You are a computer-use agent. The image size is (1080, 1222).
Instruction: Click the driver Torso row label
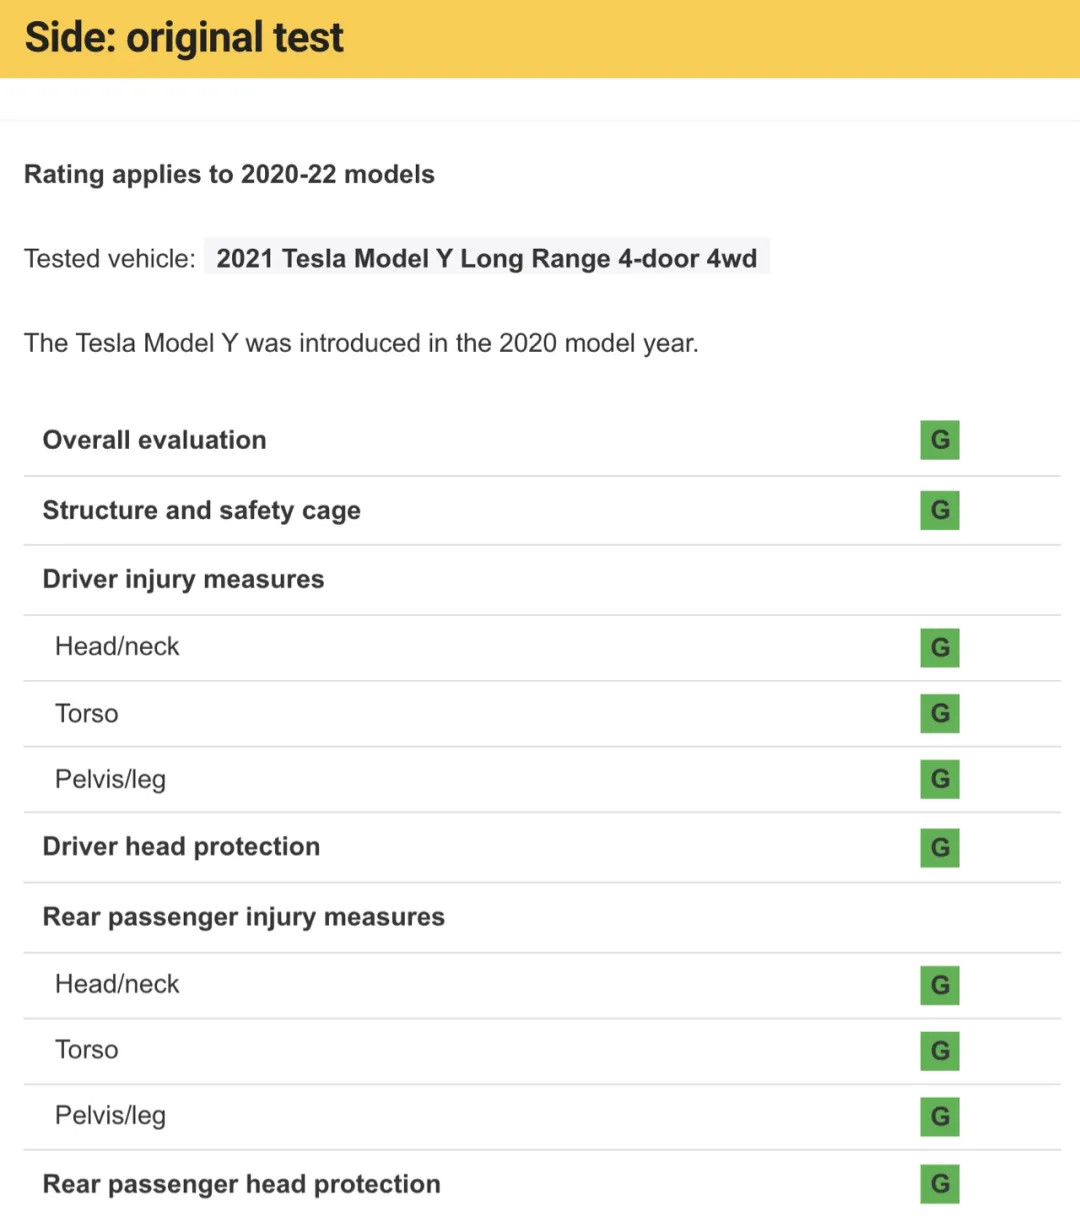[86, 713]
